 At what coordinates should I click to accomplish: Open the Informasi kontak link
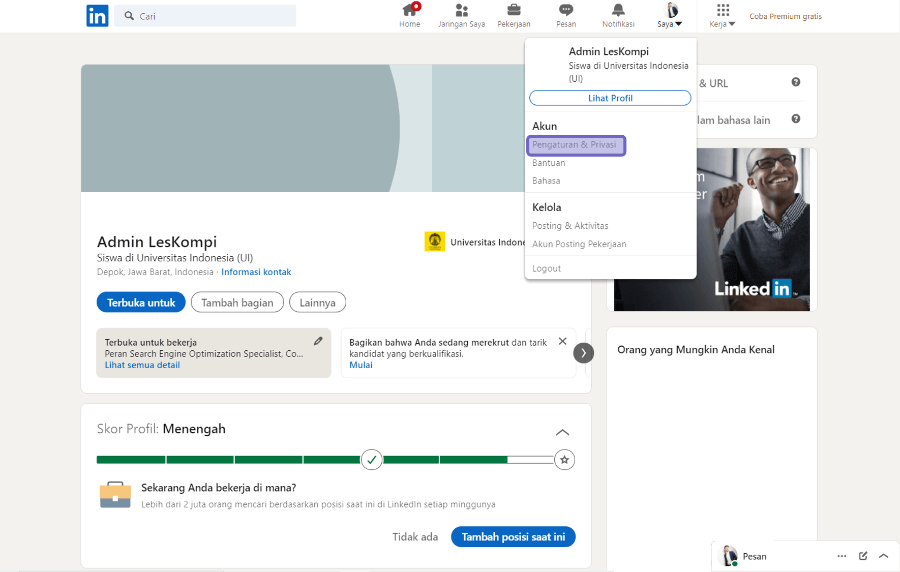click(256, 272)
